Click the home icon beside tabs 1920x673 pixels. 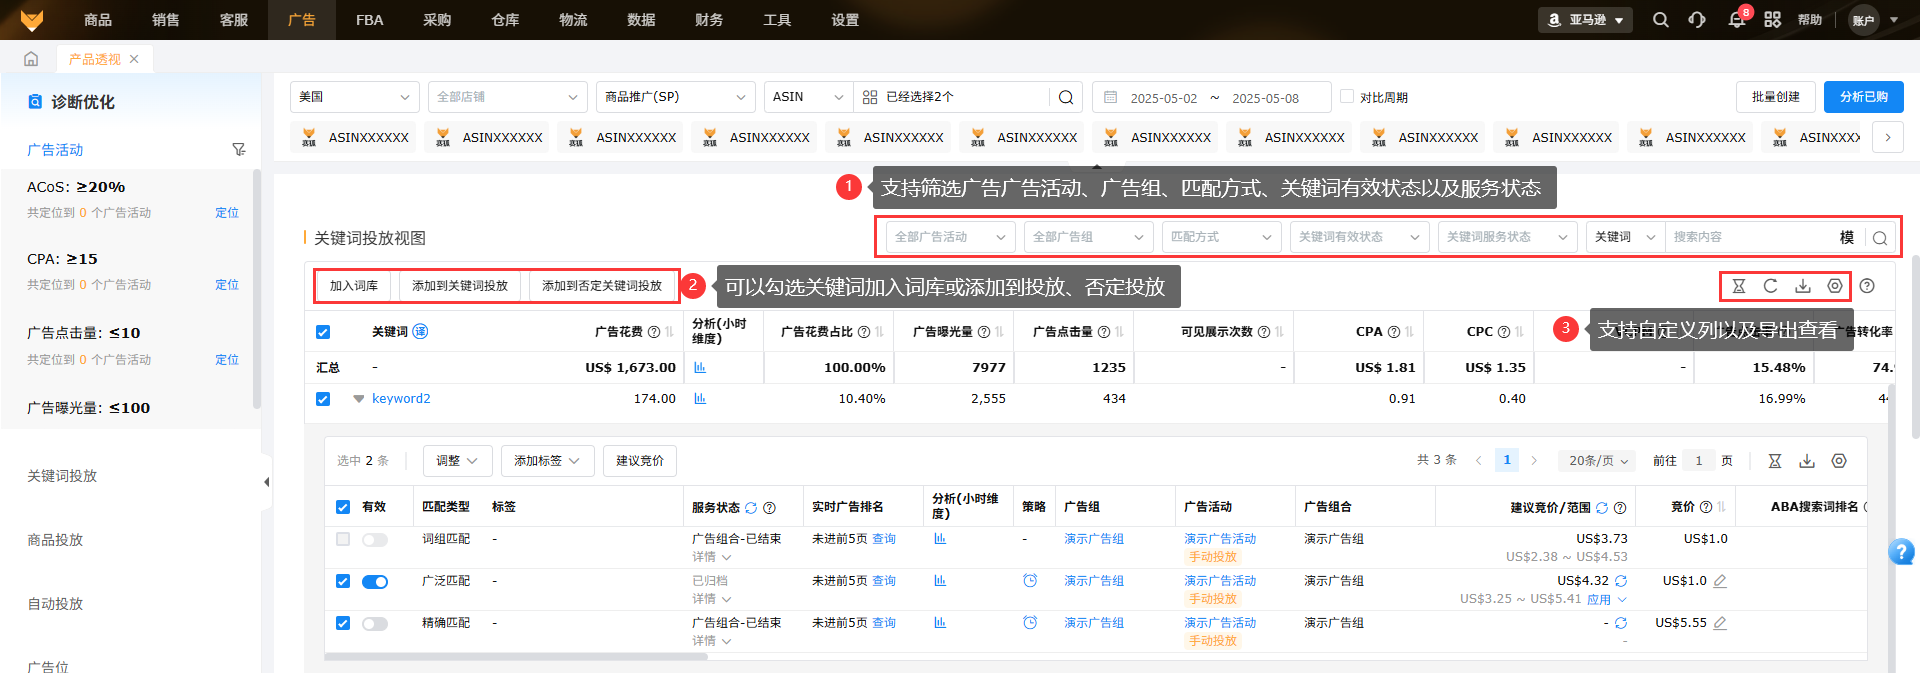tap(31, 59)
